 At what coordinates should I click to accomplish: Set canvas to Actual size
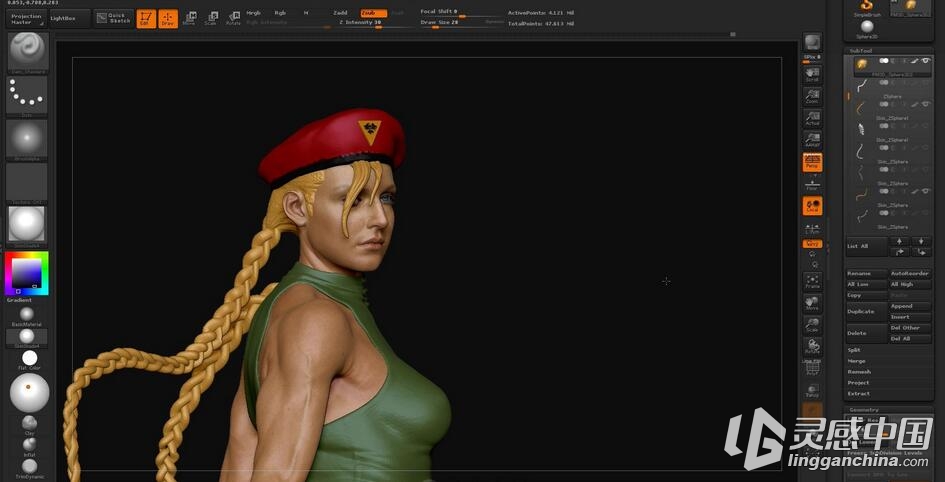812,118
